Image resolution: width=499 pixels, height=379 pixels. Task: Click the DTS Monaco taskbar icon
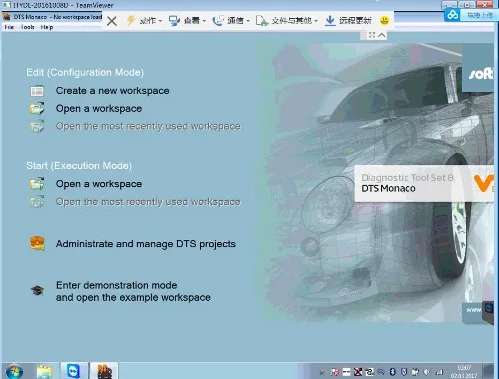[x=104, y=371]
